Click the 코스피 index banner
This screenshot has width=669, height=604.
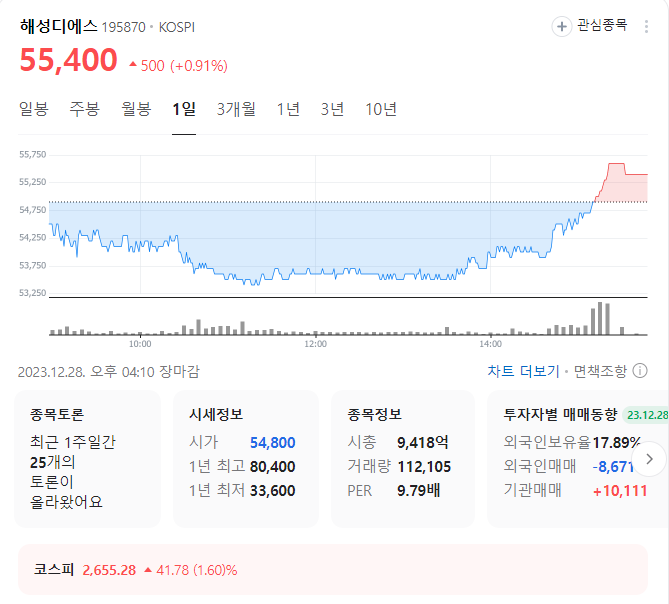[333, 569]
